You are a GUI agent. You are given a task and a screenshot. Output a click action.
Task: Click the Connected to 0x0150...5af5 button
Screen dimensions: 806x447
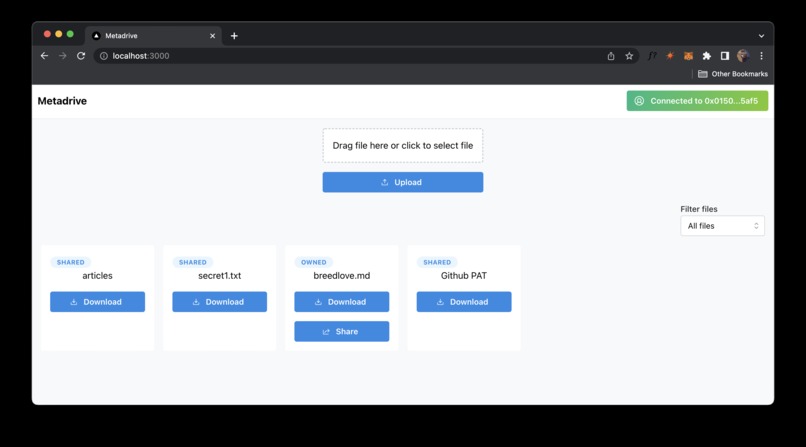[x=697, y=101]
